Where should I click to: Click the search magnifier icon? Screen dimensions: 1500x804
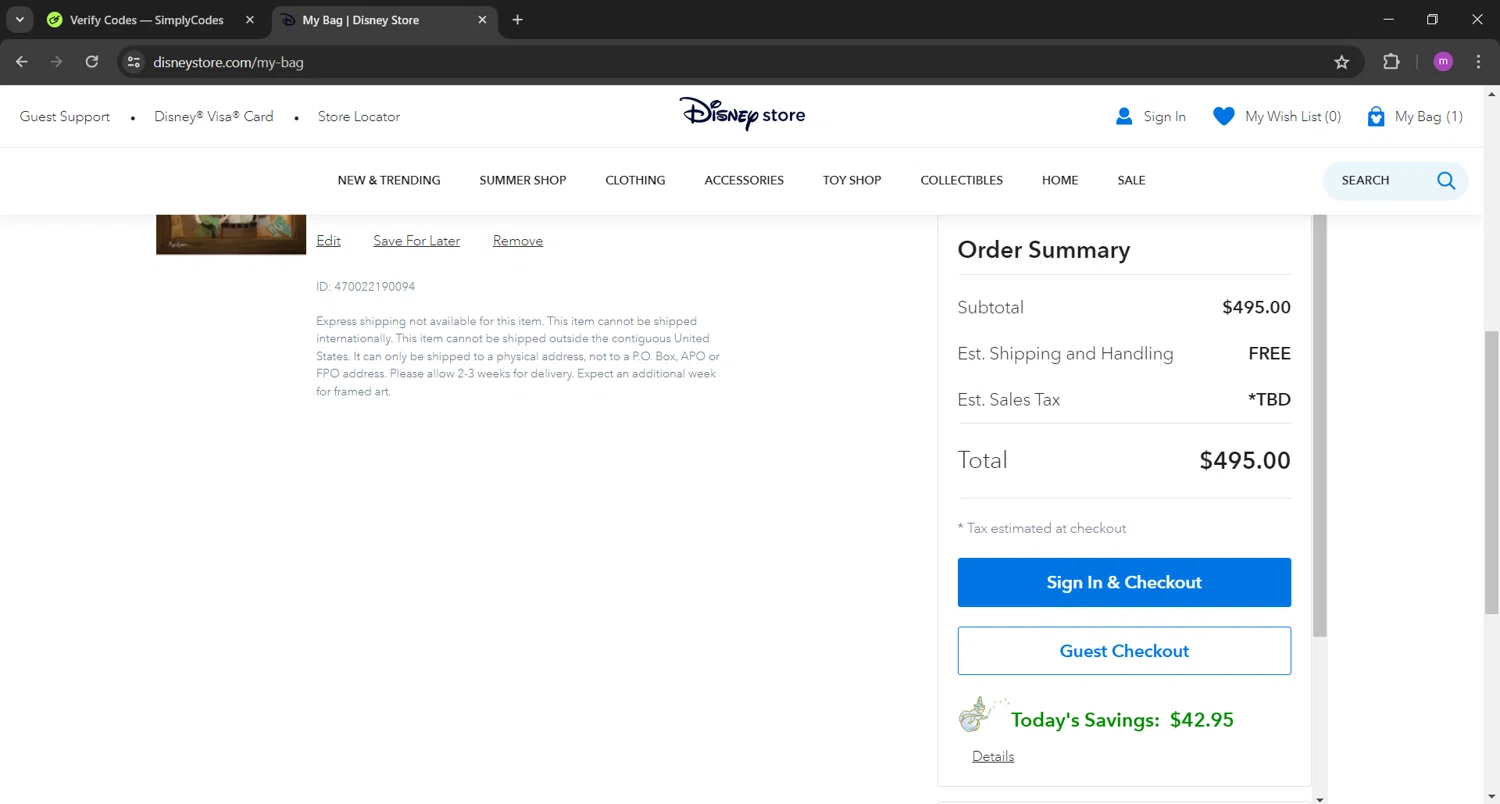tap(1446, 180)
